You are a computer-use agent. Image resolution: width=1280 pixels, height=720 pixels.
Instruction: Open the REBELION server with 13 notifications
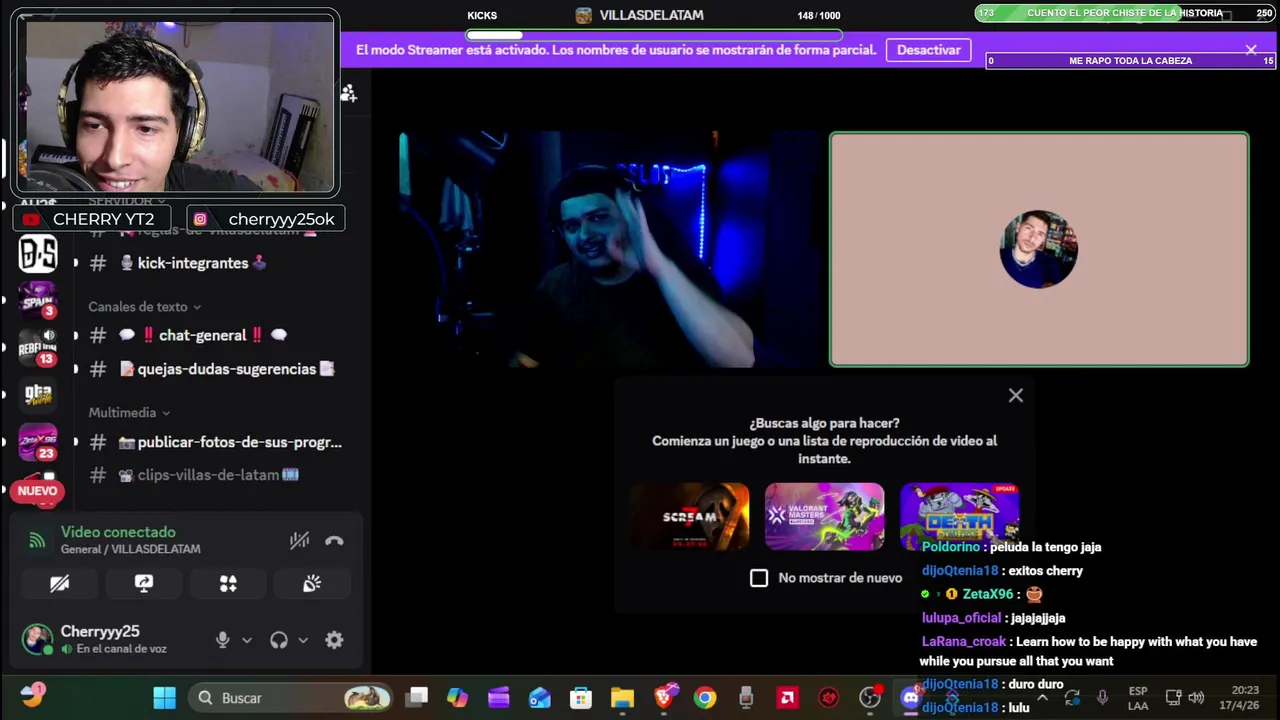click(x=38, y=346)
